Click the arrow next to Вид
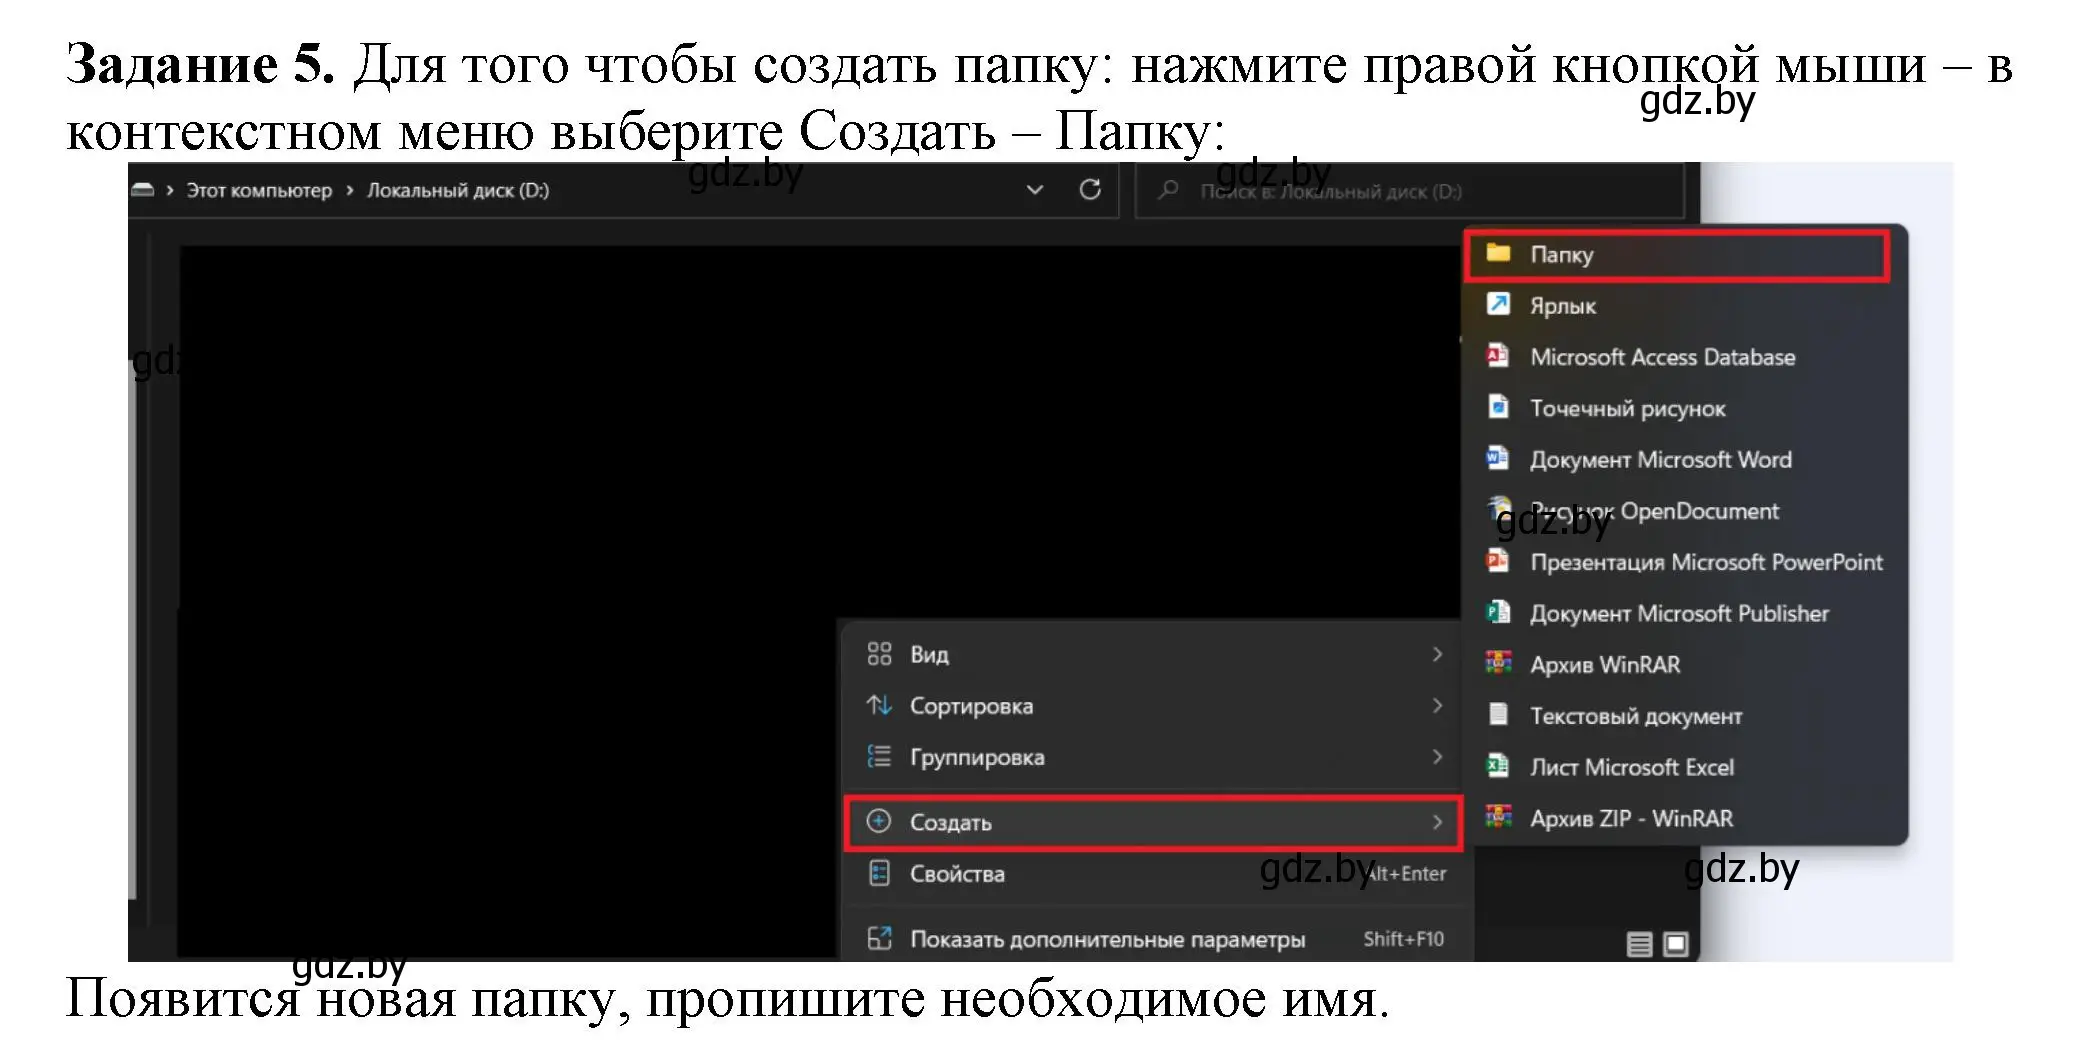2073x1053 pixels. click(x=1437, y=654)
